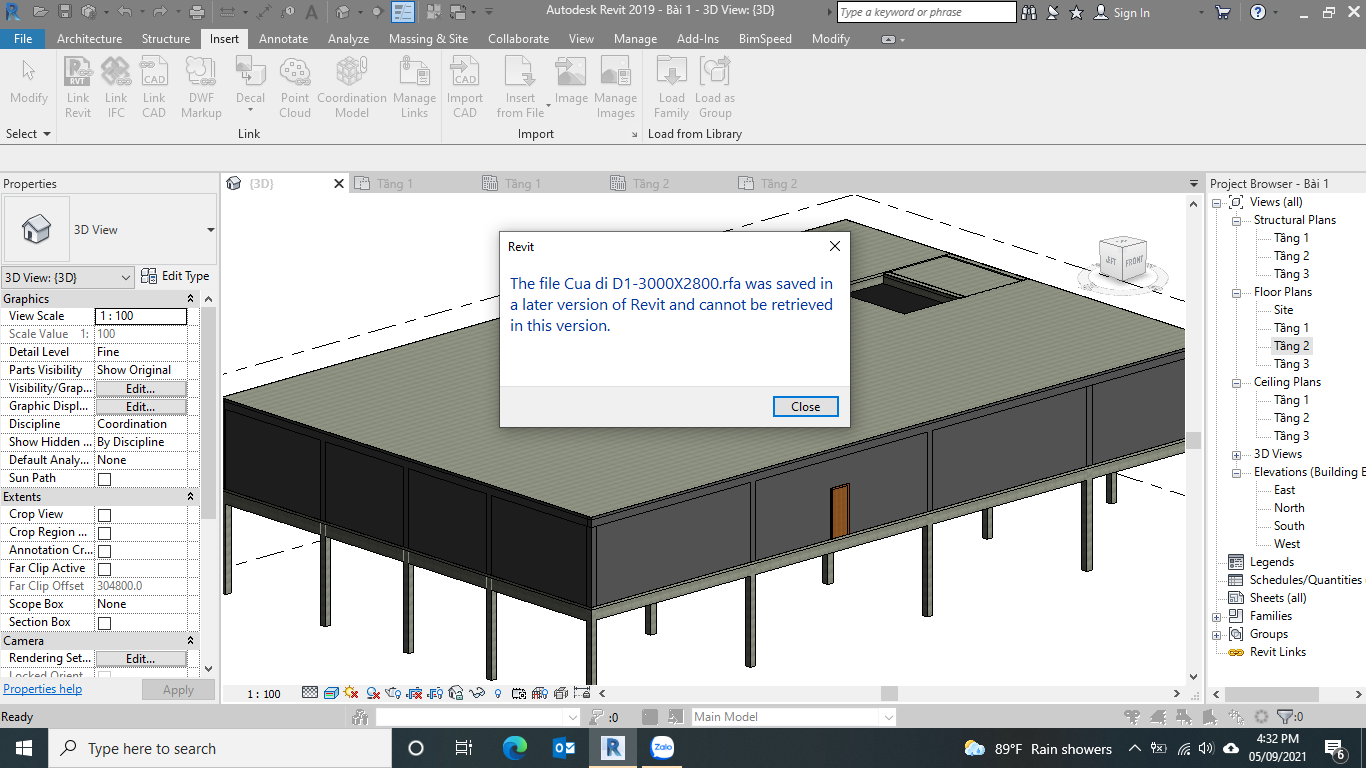This screenshot has width=1366, height=768.
Task: Click the ViewCube FRONT face
Action: coord(1134,261)
